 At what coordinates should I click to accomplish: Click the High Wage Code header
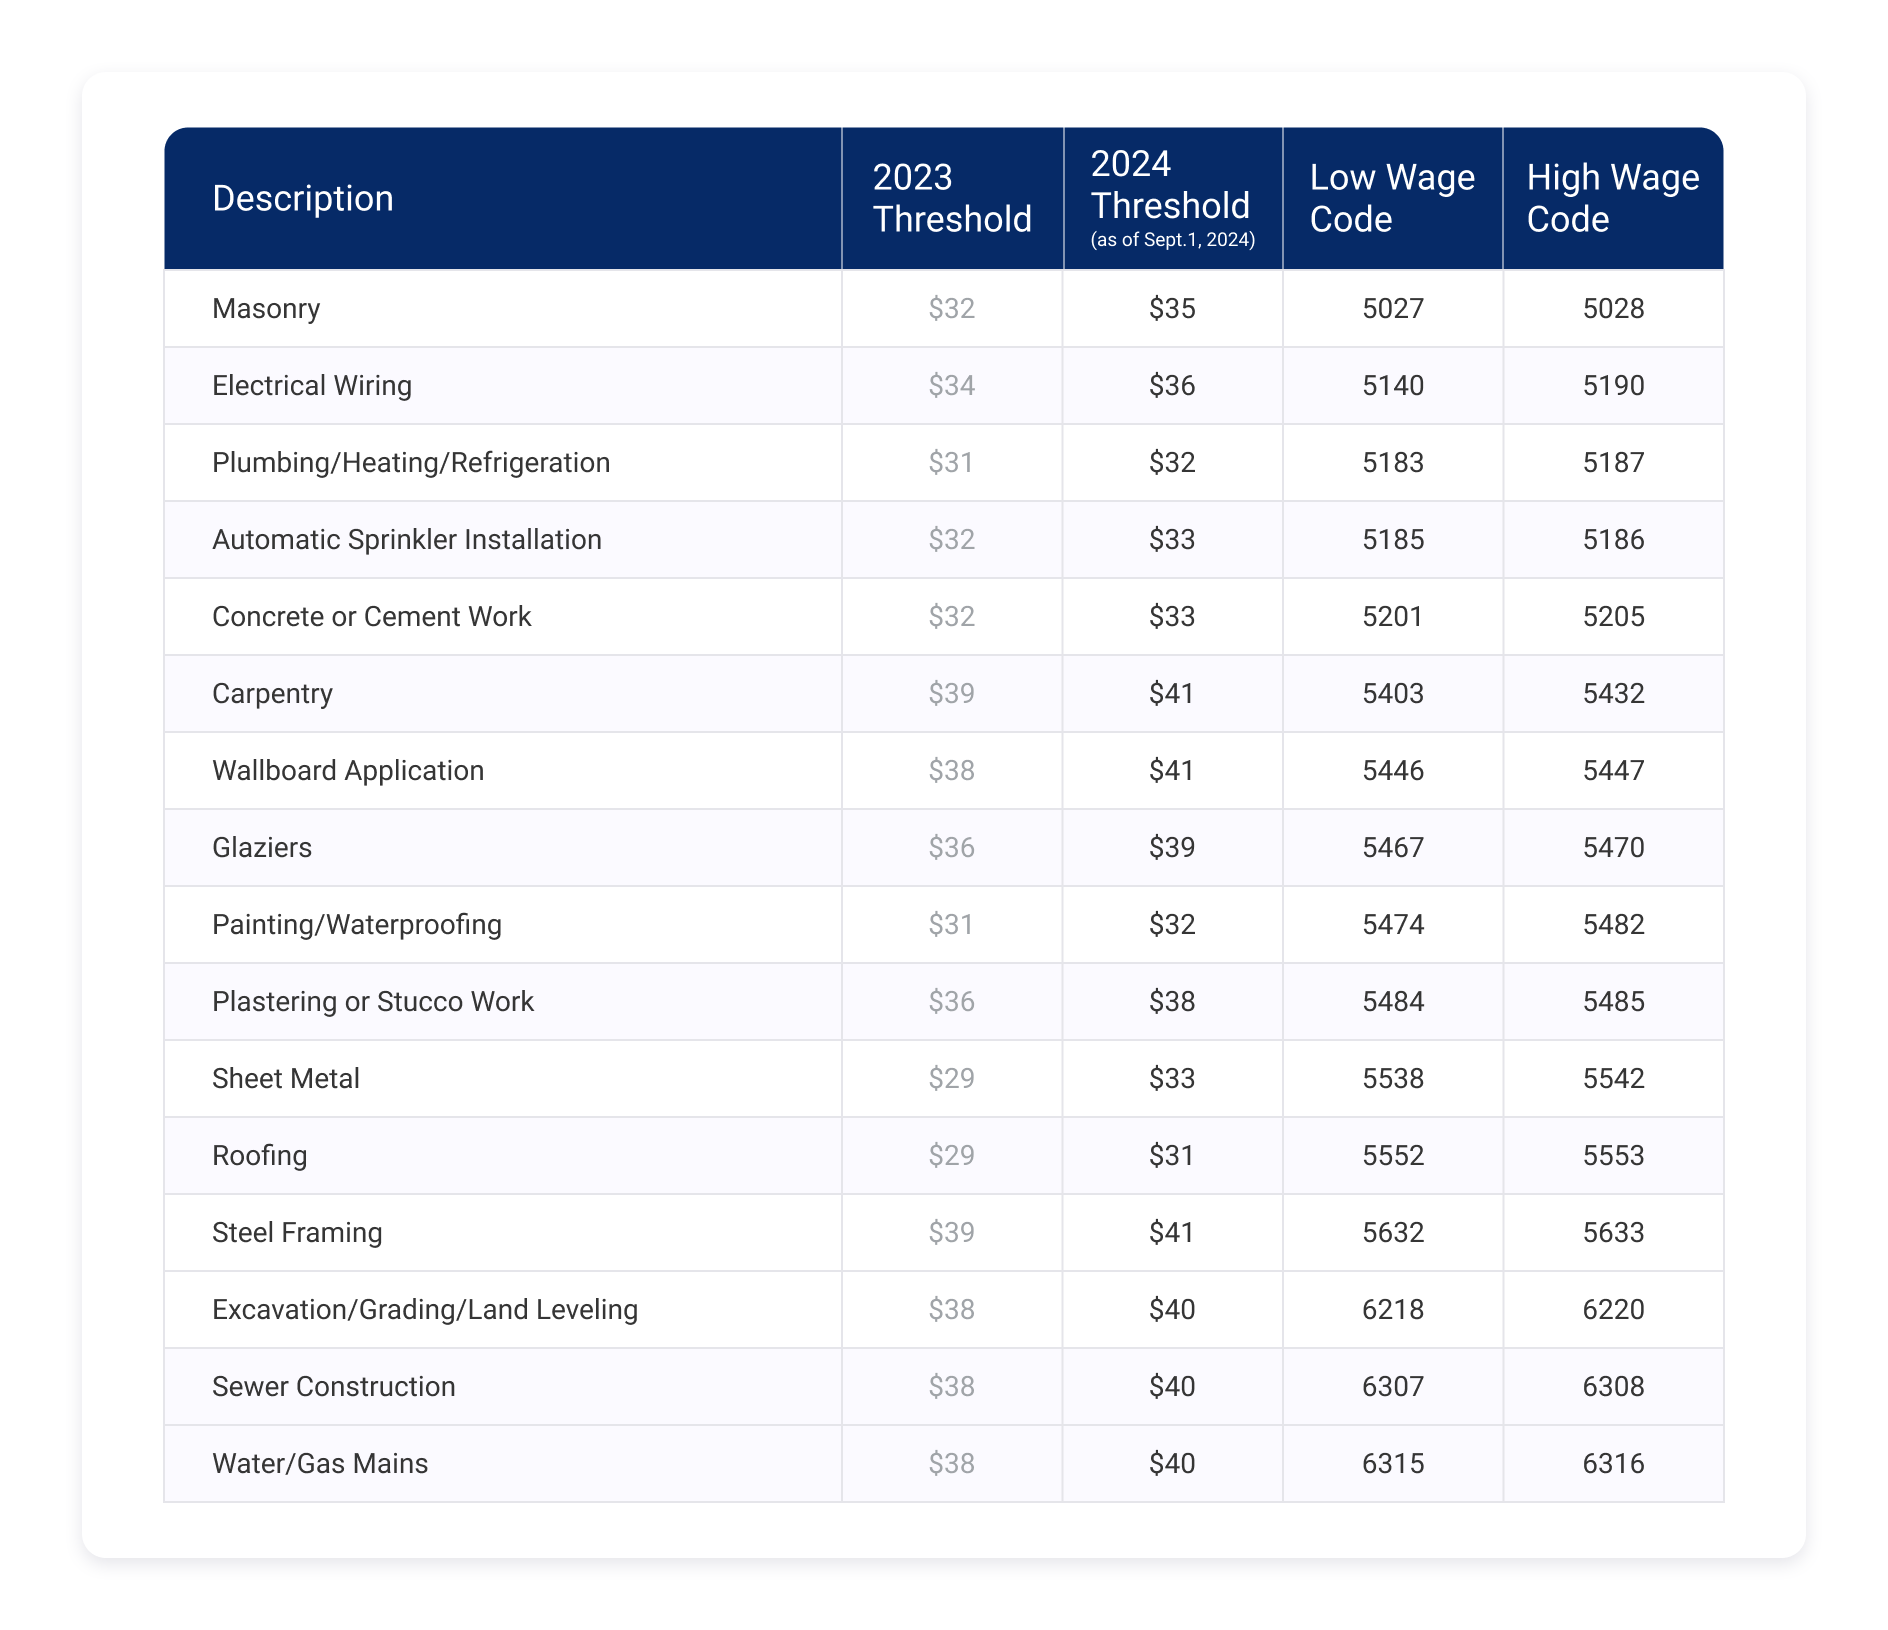(1611, 198)
